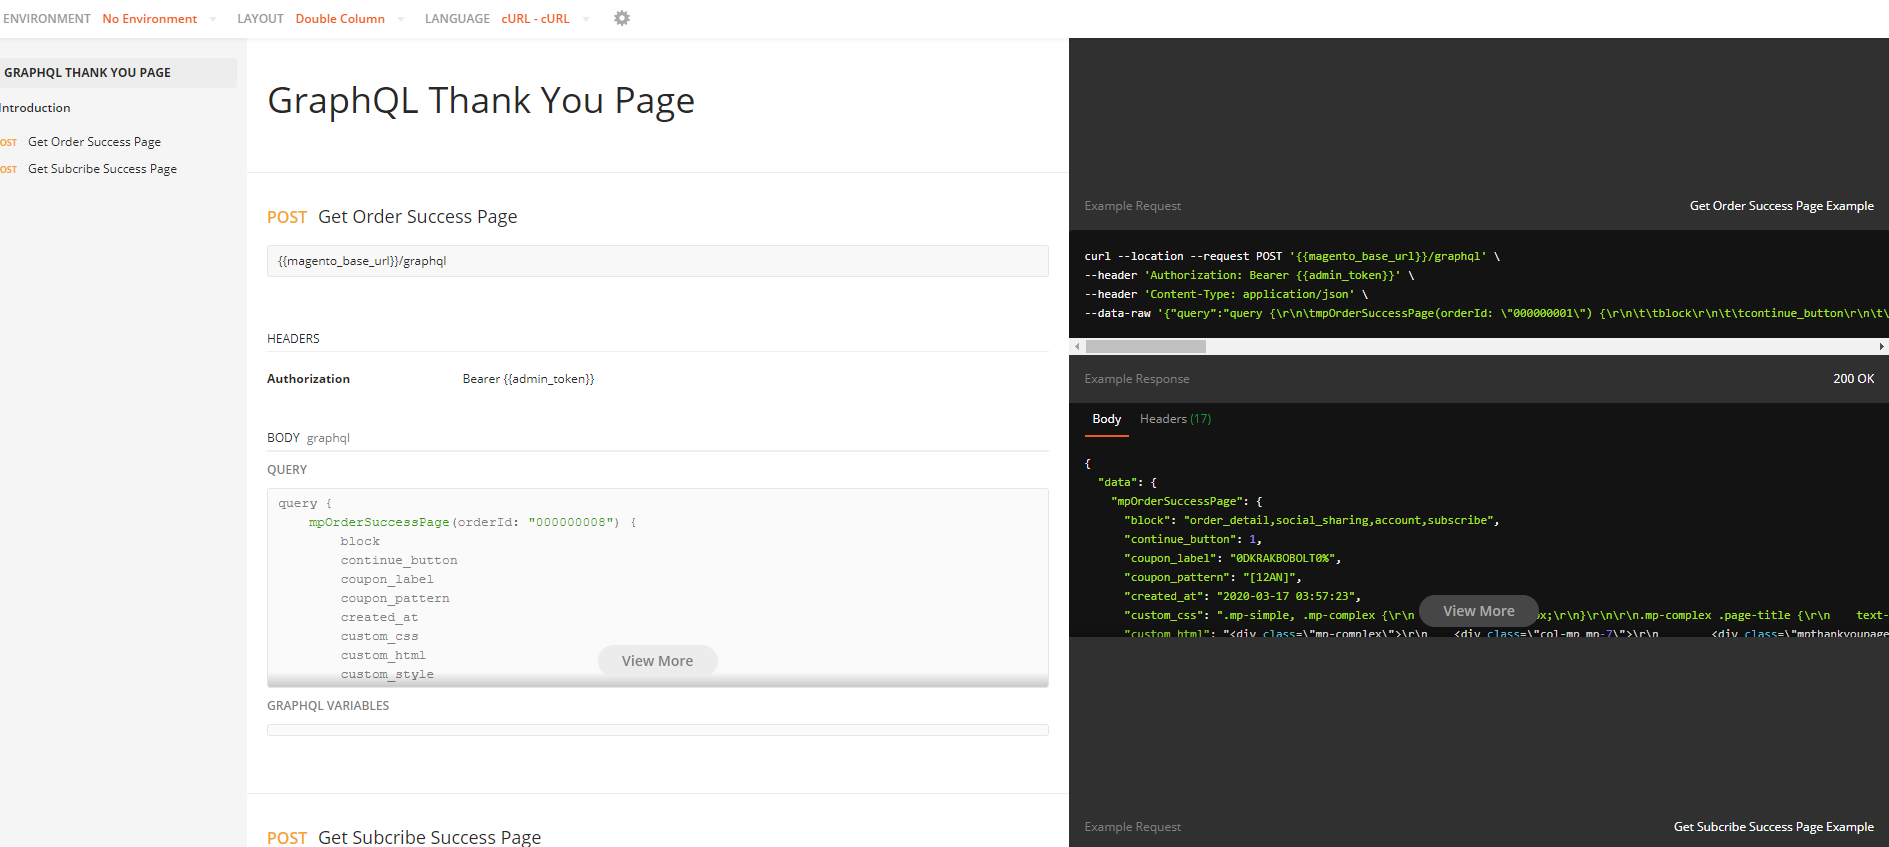Open the Get Subcribe Success Page Example selector

1773,827
